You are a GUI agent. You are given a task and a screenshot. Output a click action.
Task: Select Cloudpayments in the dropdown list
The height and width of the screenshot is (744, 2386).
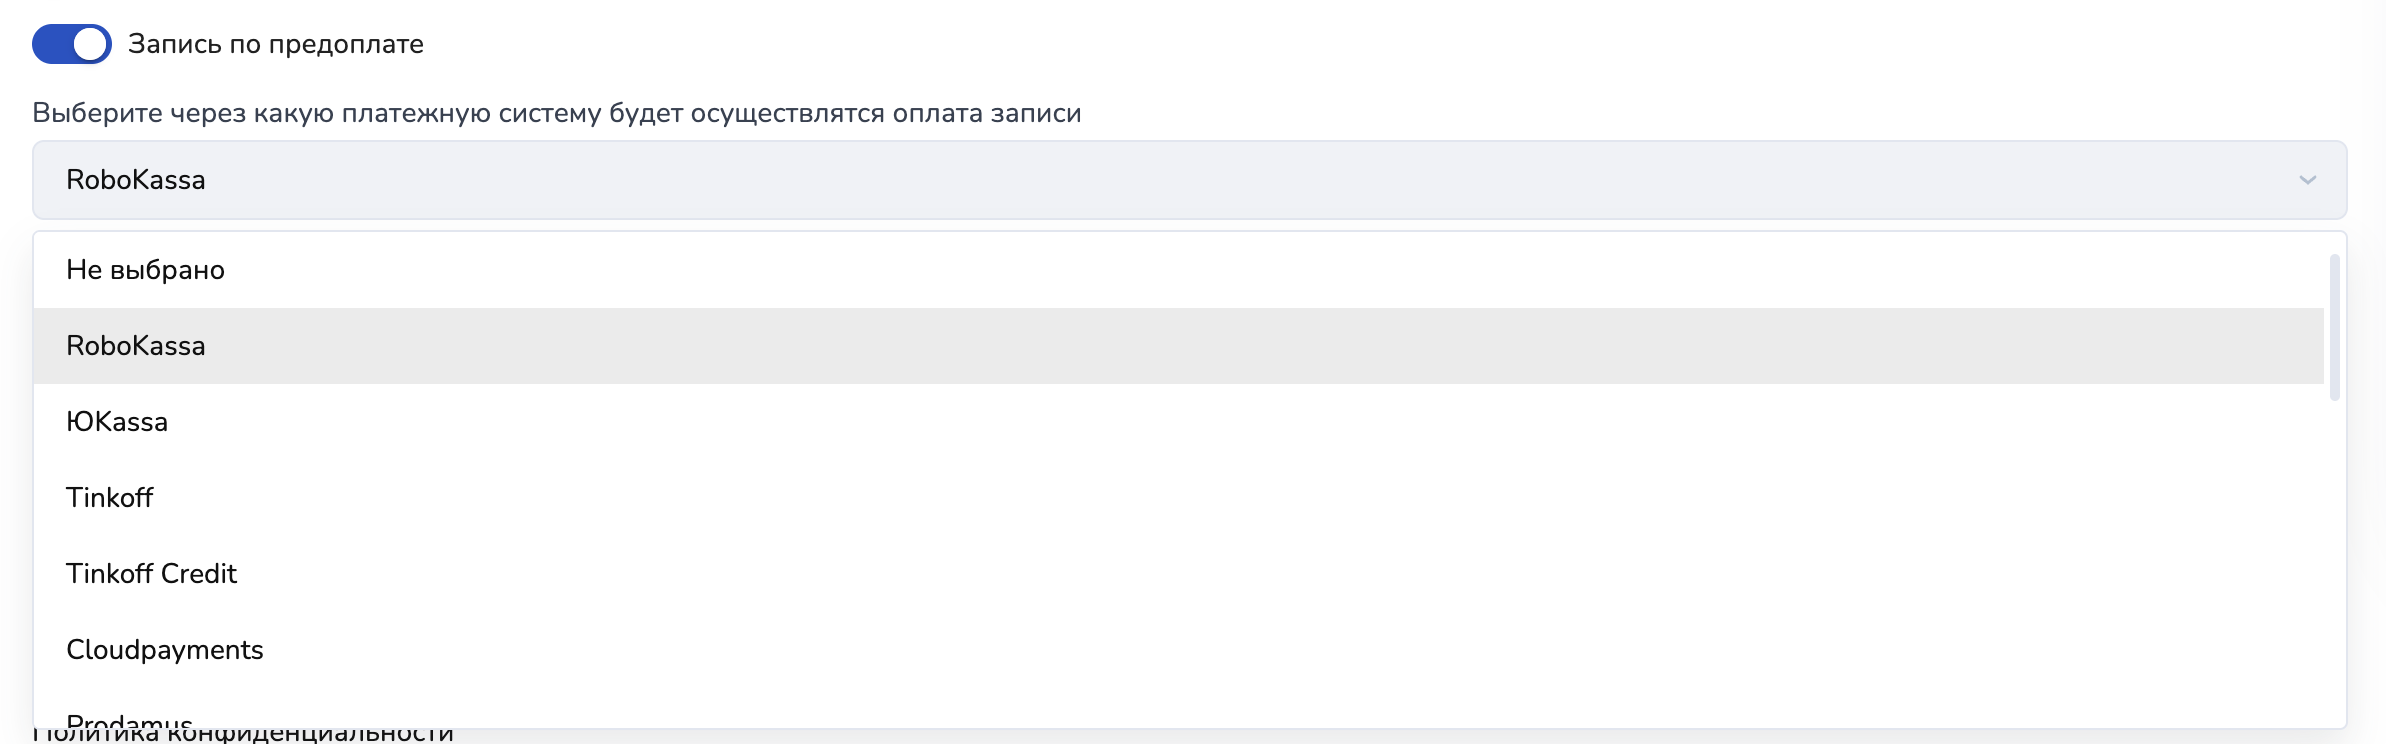coord(165,650)
